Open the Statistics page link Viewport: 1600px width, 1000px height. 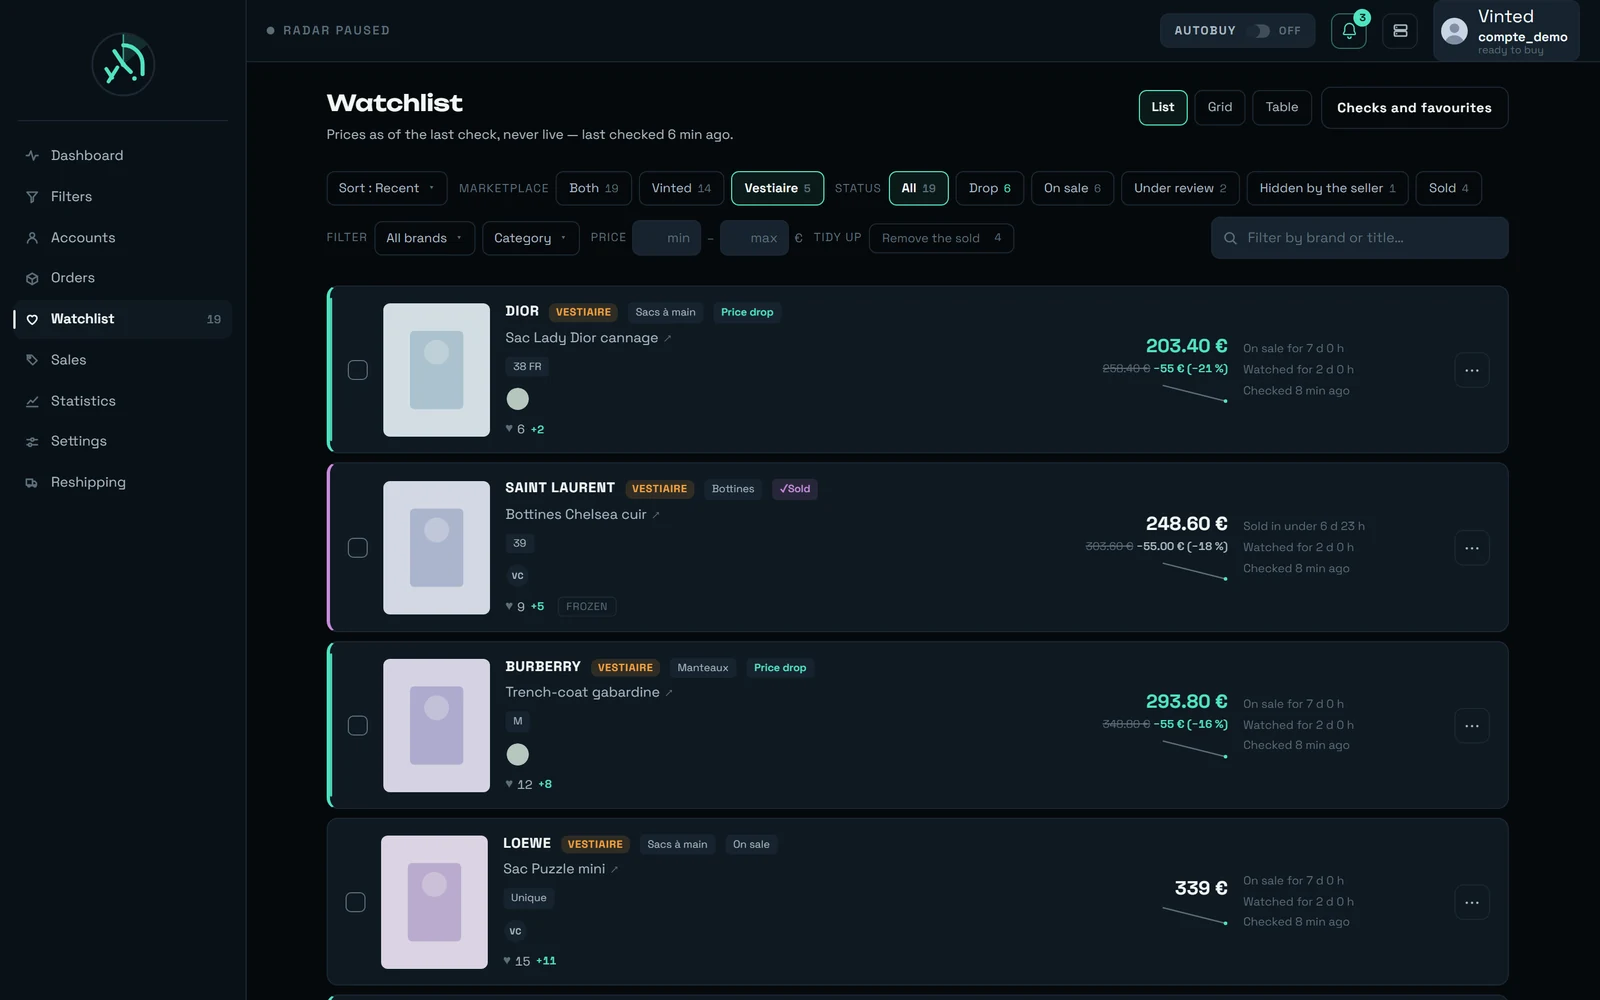click(123, 401)
